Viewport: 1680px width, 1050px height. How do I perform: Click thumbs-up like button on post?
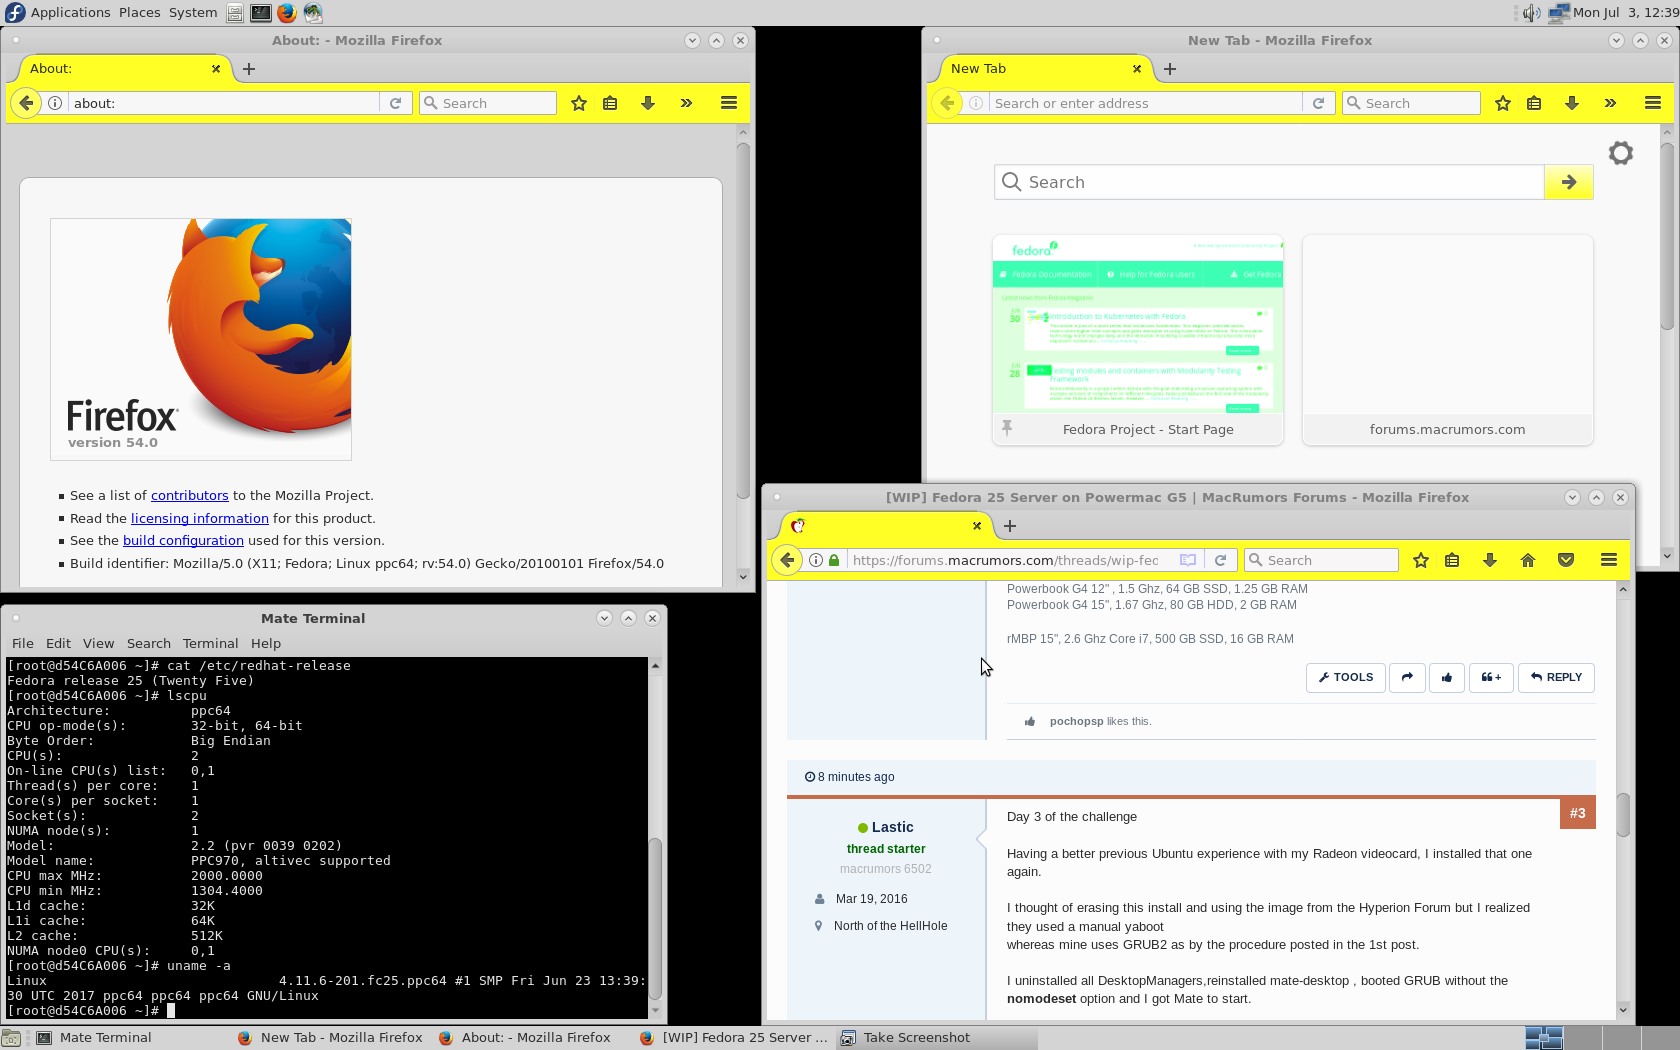(1447, 677)
